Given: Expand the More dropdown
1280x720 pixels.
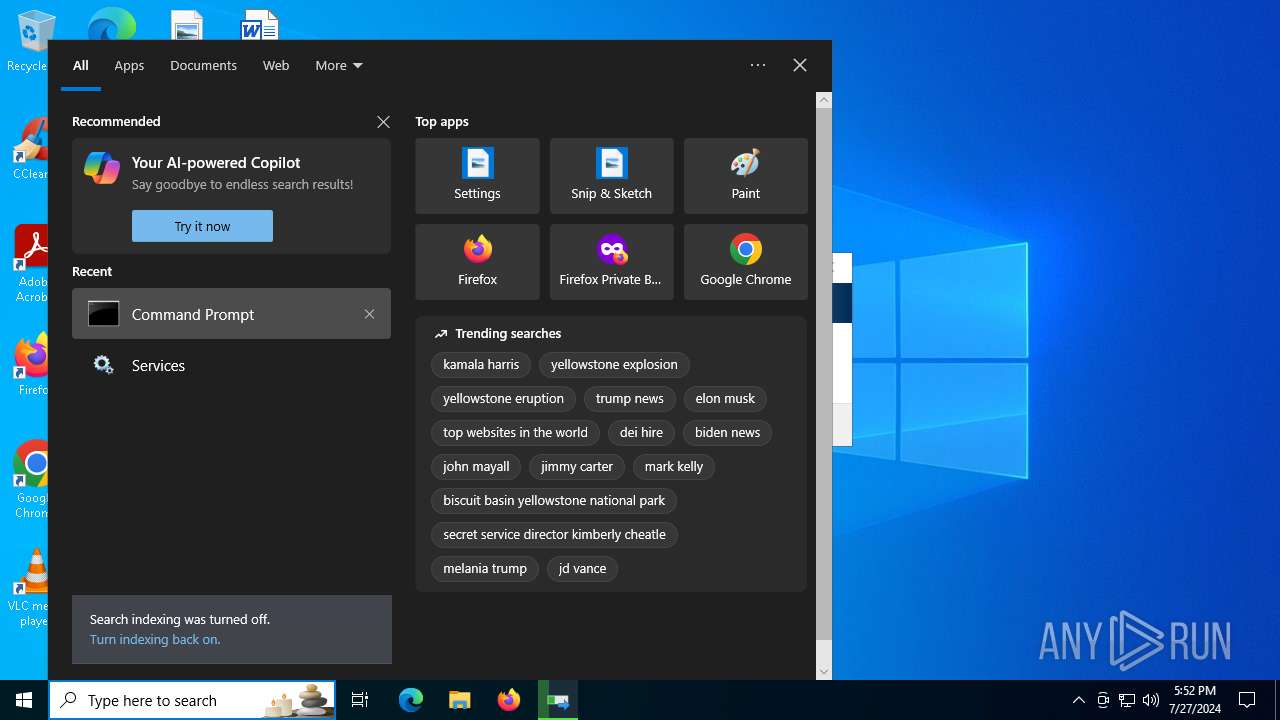Looking at the screenshot, I should (x=339, y=65).
